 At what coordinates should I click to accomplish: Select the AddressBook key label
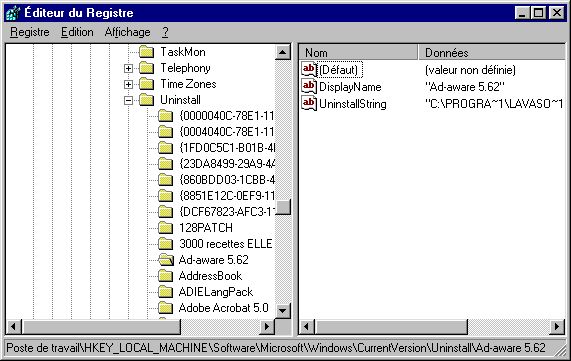(x=210, y=276)
